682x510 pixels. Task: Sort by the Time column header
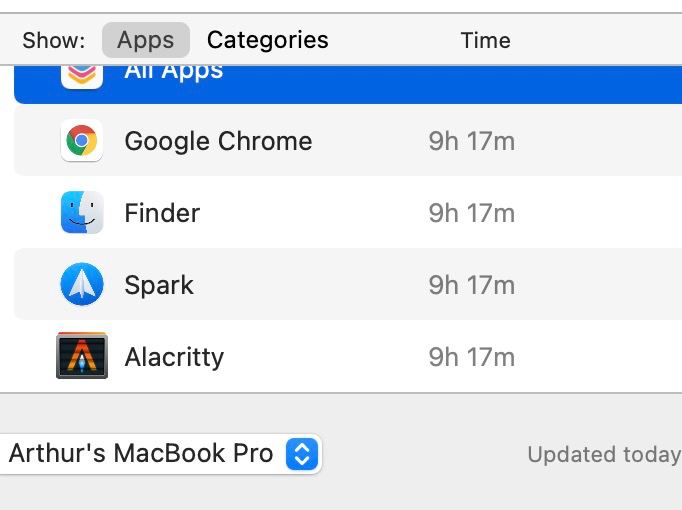click(x=485, y=40)
